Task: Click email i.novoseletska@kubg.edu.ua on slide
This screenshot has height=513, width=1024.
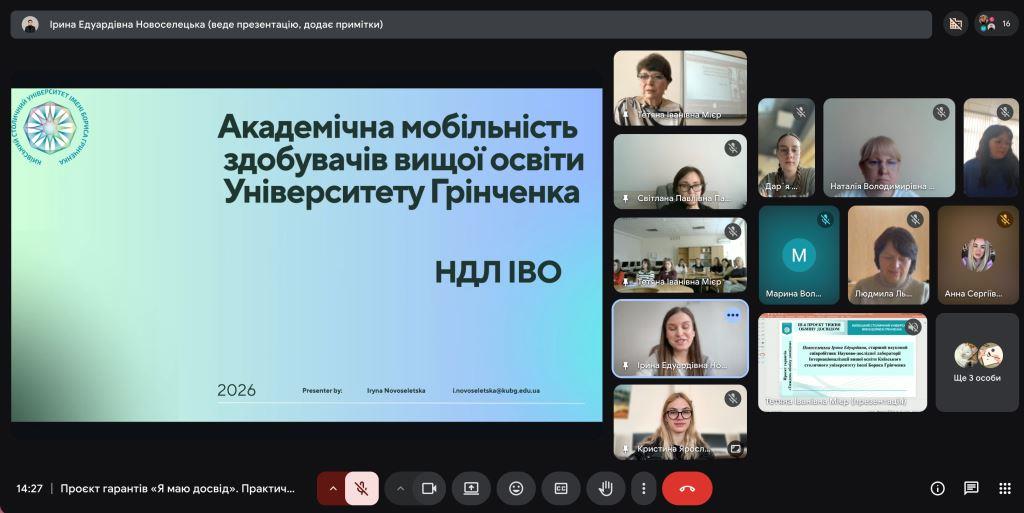Action: pyautogui.click(x=496, y=390)
